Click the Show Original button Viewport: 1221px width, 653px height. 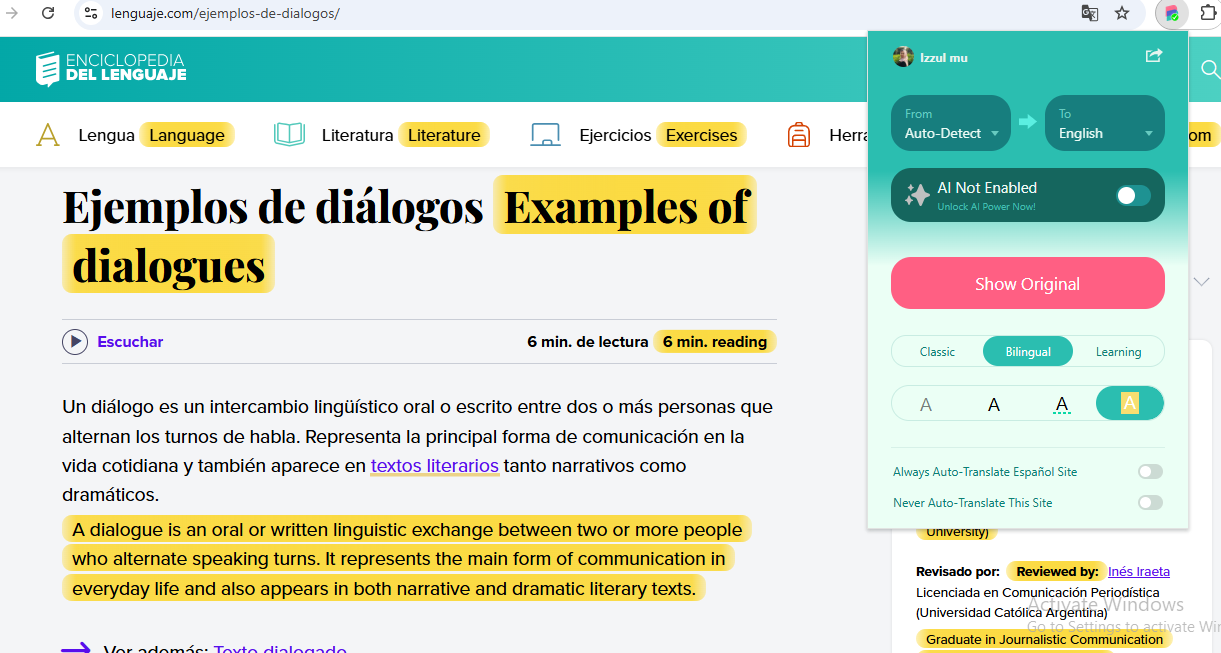(1027, 284)
